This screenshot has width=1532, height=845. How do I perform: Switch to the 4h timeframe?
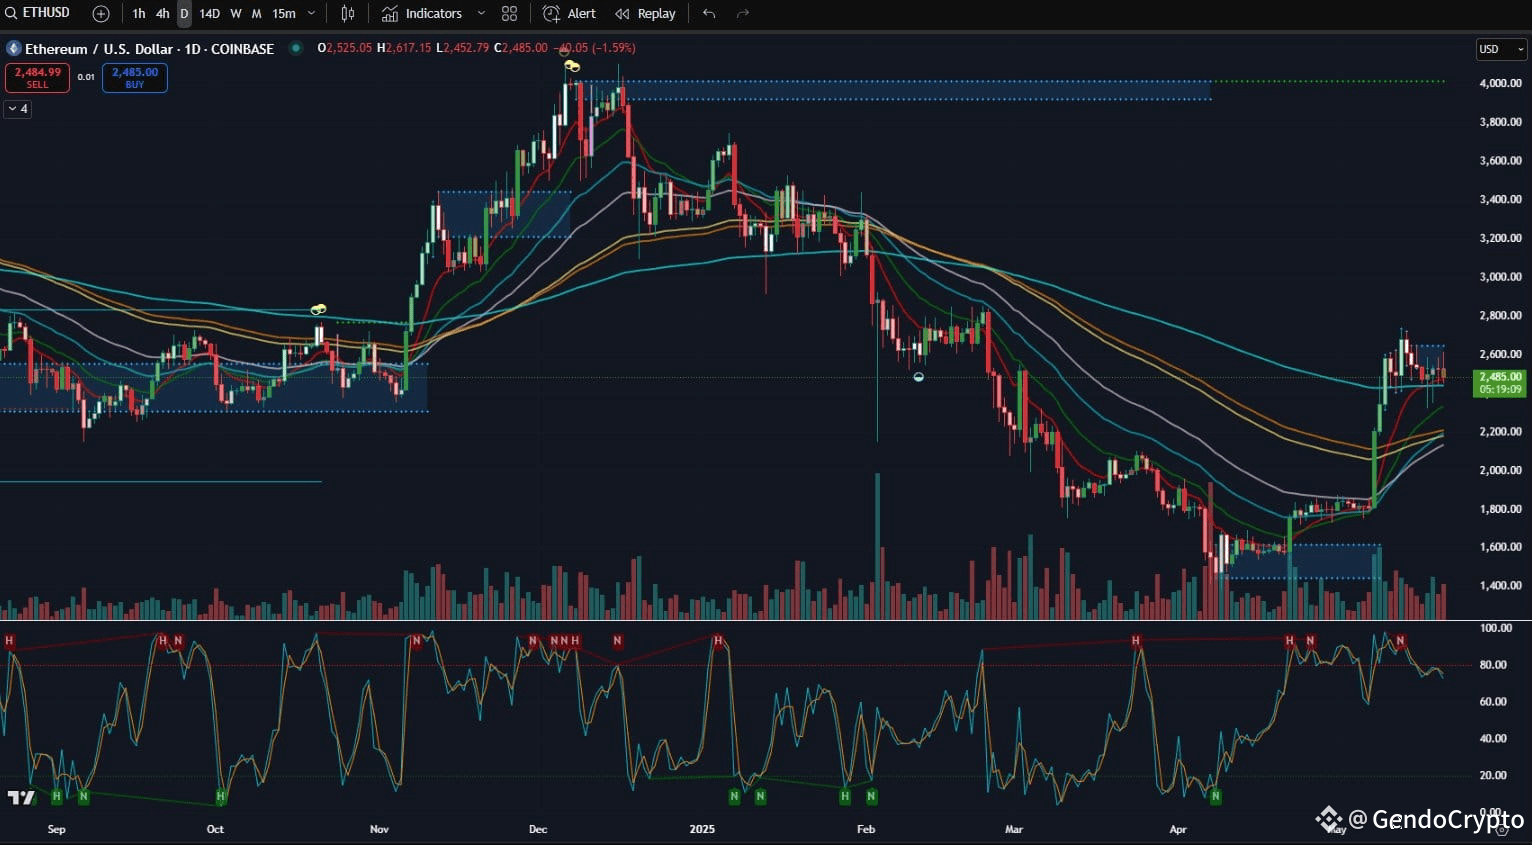click(x=162, y=14)
